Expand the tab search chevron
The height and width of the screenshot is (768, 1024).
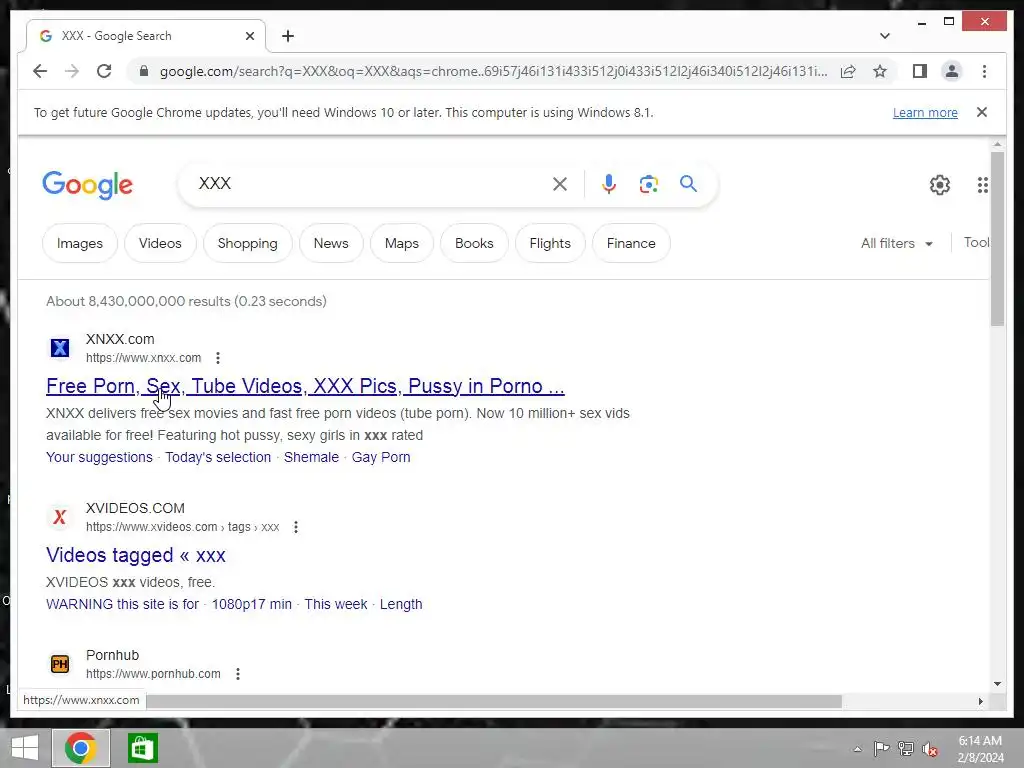(884, 36)
